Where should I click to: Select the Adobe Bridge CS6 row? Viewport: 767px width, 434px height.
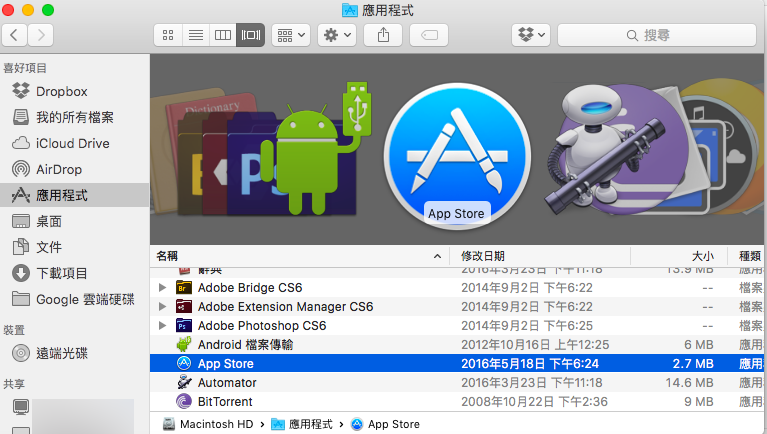pyautogui.click(x=458, y=288)
